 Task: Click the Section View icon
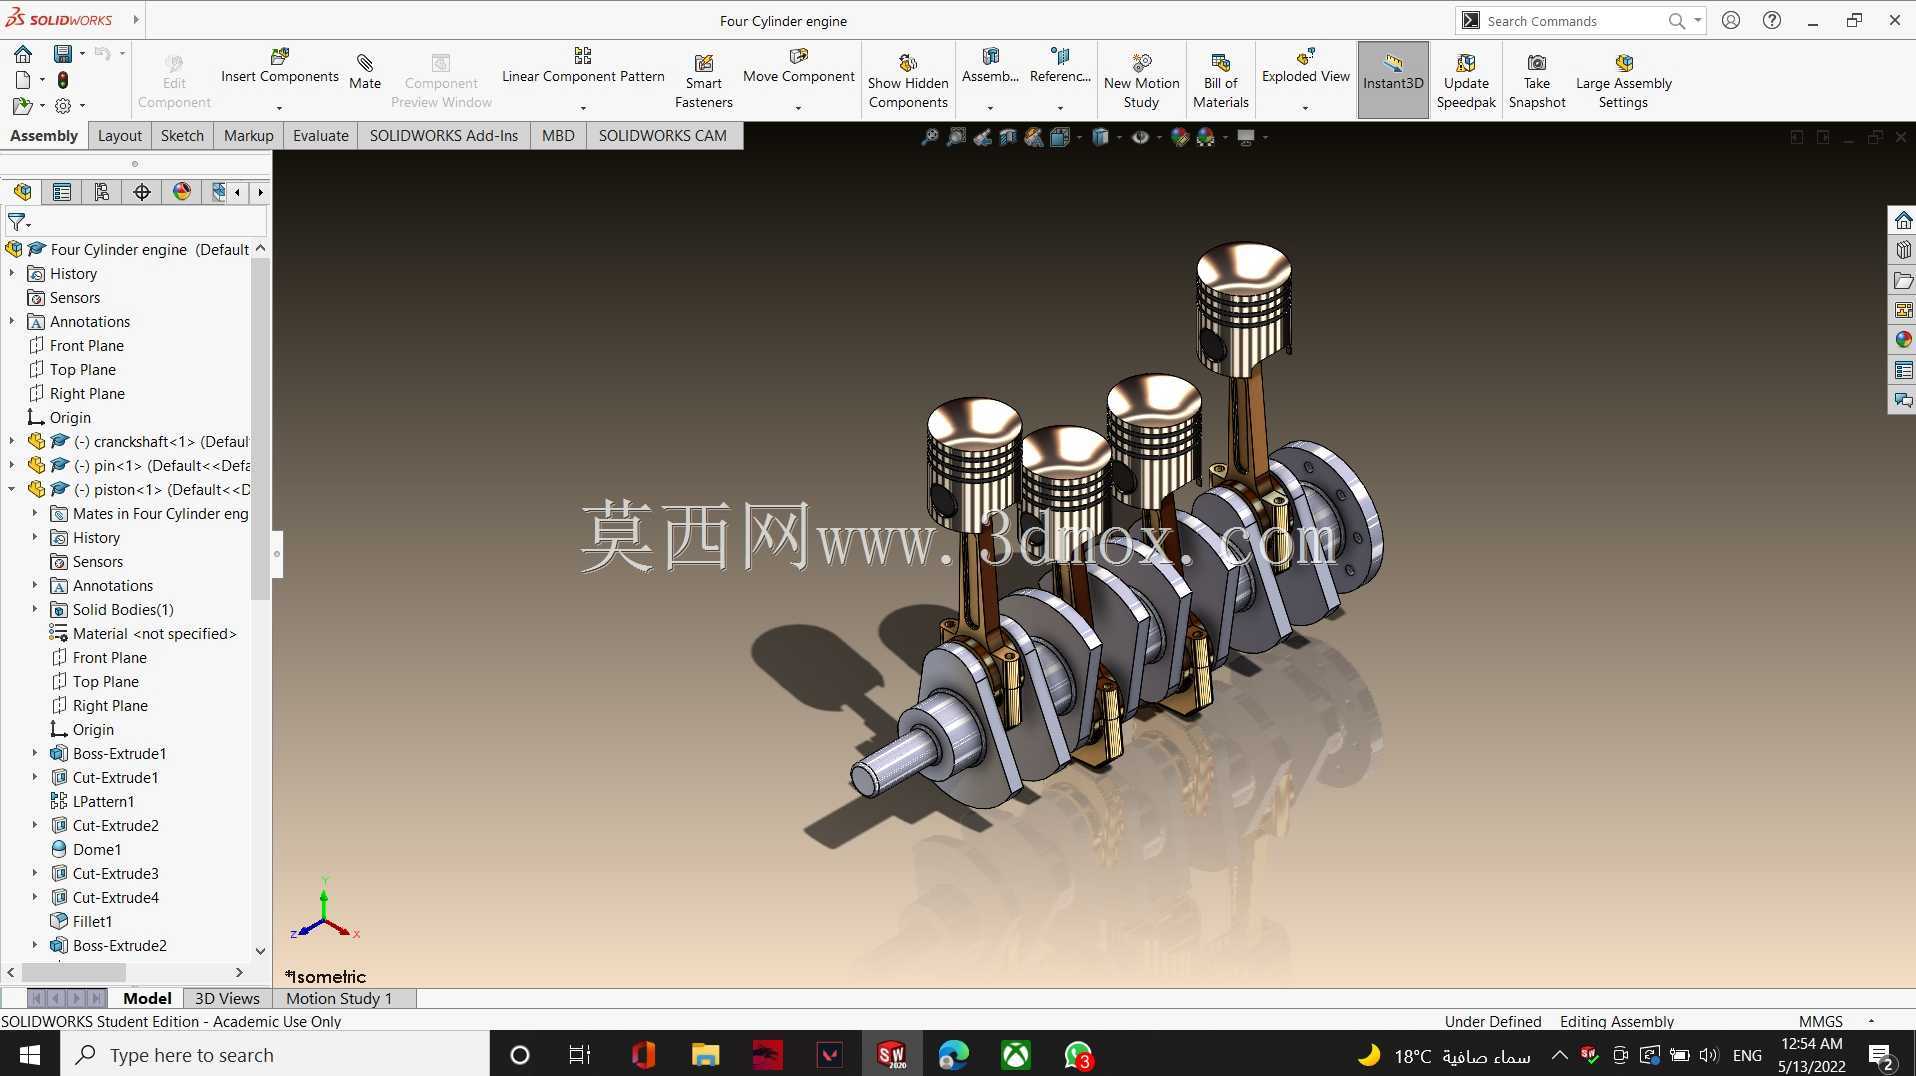[1008, 137]
